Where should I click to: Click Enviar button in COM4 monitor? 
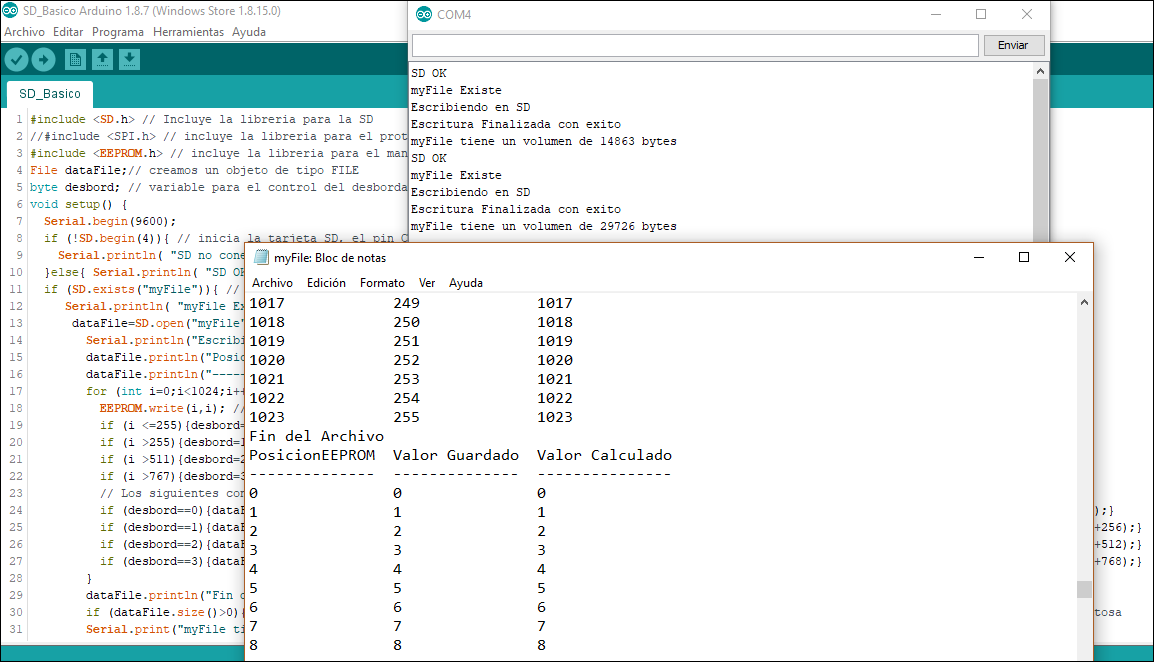[1013, 45]
